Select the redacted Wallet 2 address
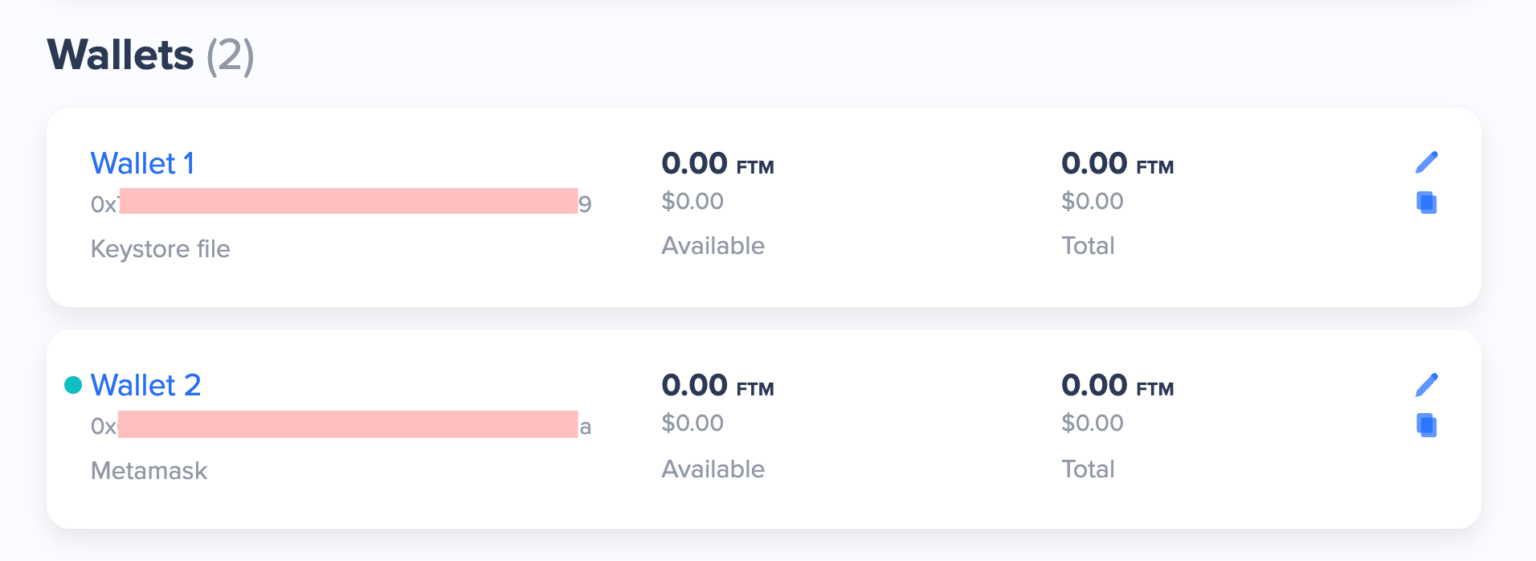This screenshot has height=561, width=1536. pos(341,427)
